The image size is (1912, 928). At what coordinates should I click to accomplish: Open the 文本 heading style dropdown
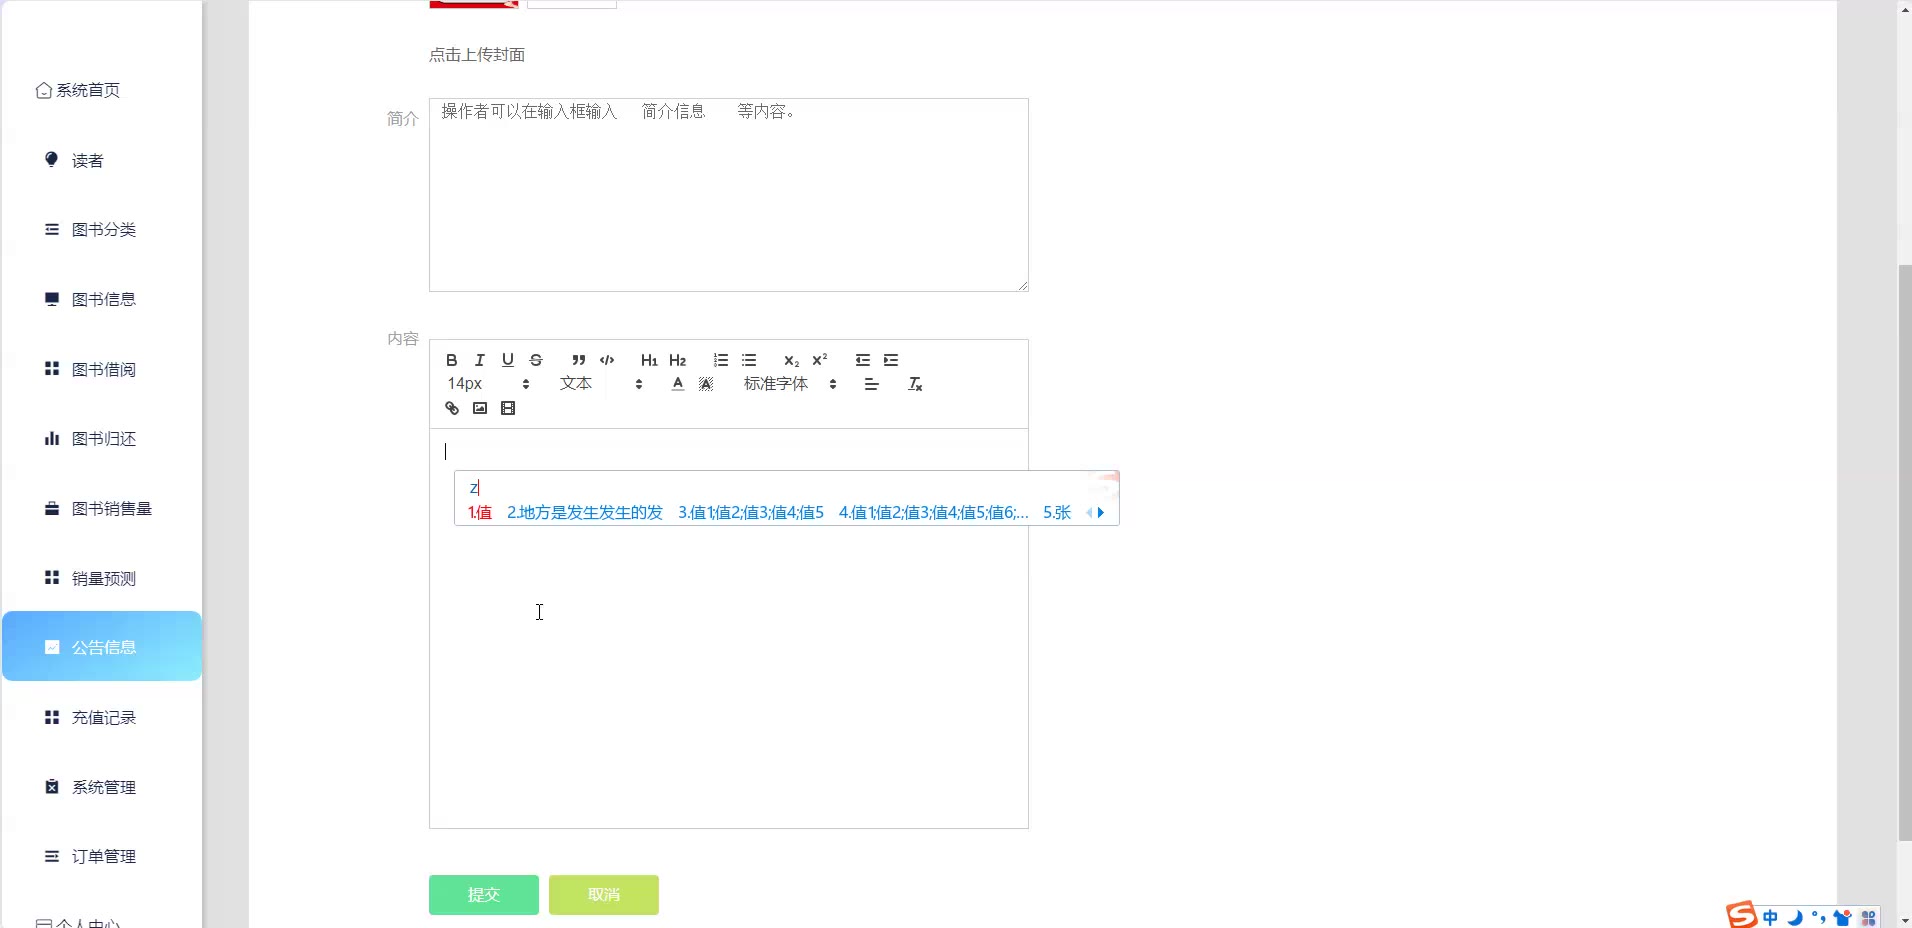[x=601, y=384]
